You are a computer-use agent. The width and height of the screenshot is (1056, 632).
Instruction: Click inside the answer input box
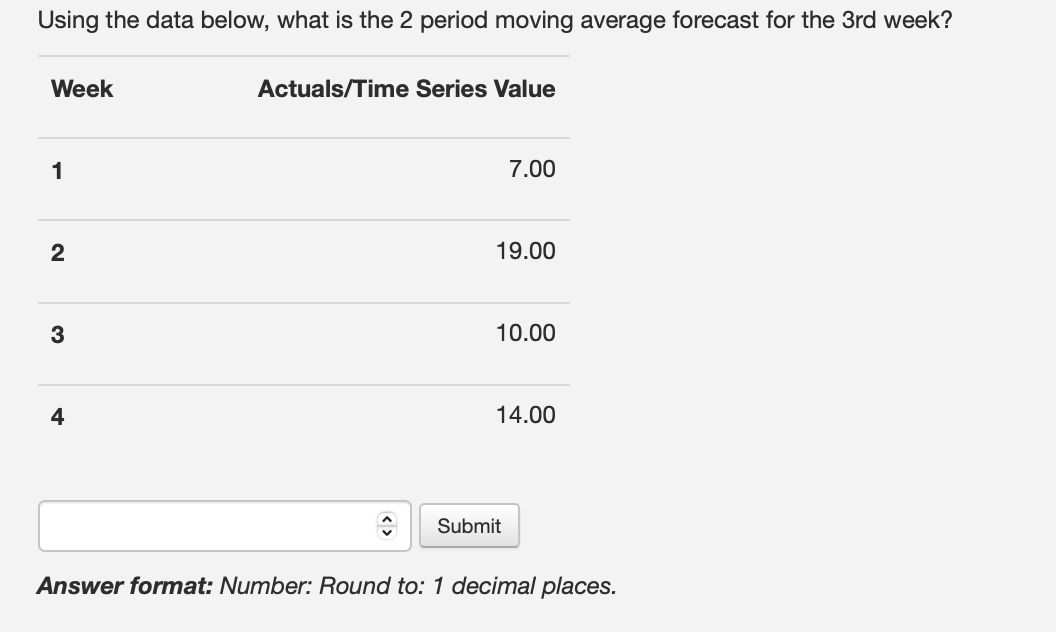pyautogui.click(x=200, y=526)
